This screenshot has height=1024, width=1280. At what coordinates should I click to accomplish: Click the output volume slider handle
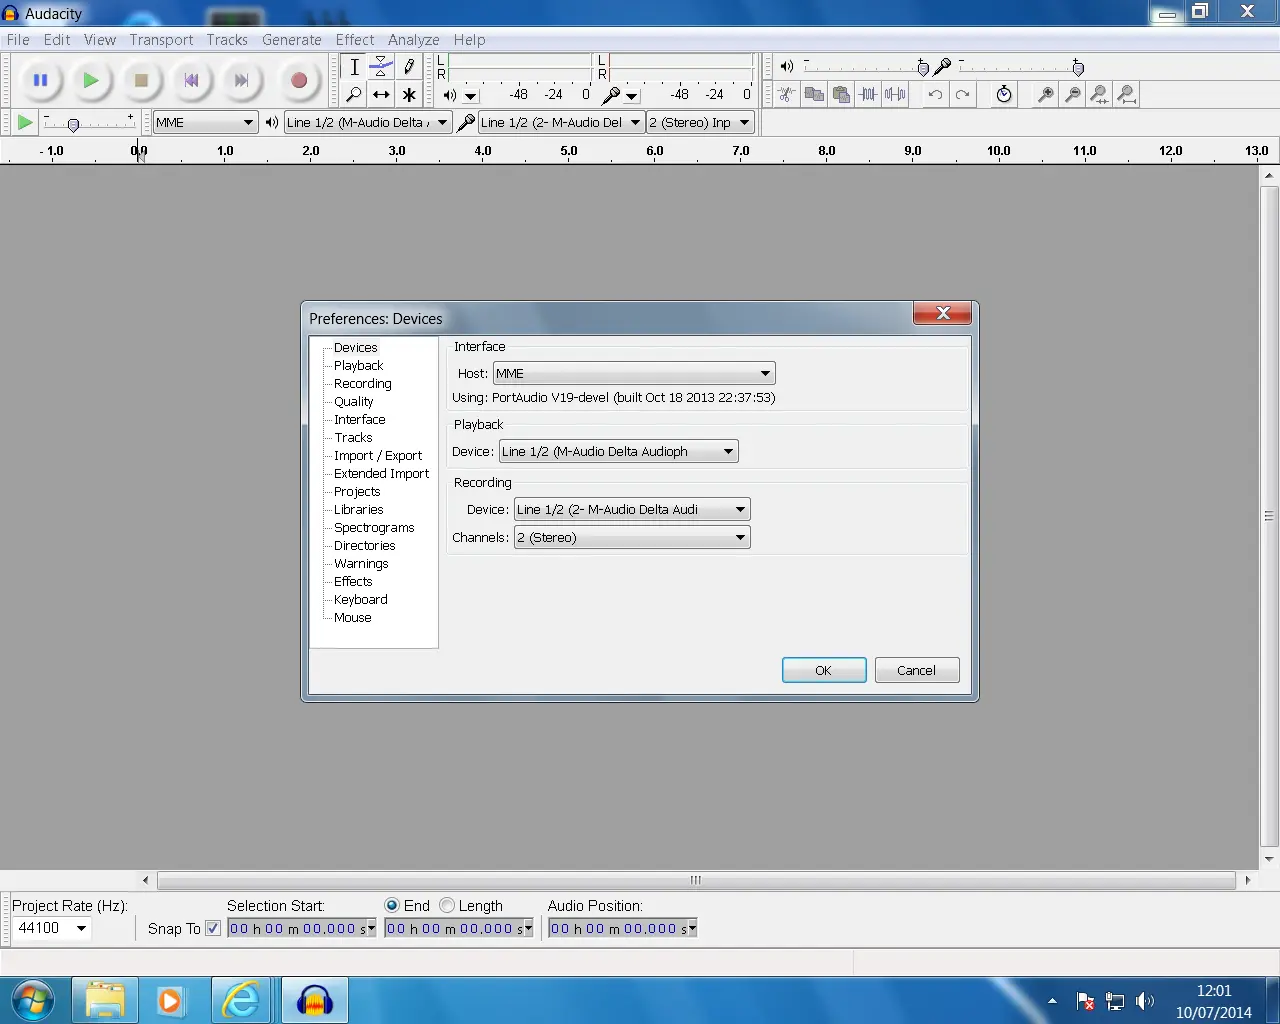coord(923,68)
